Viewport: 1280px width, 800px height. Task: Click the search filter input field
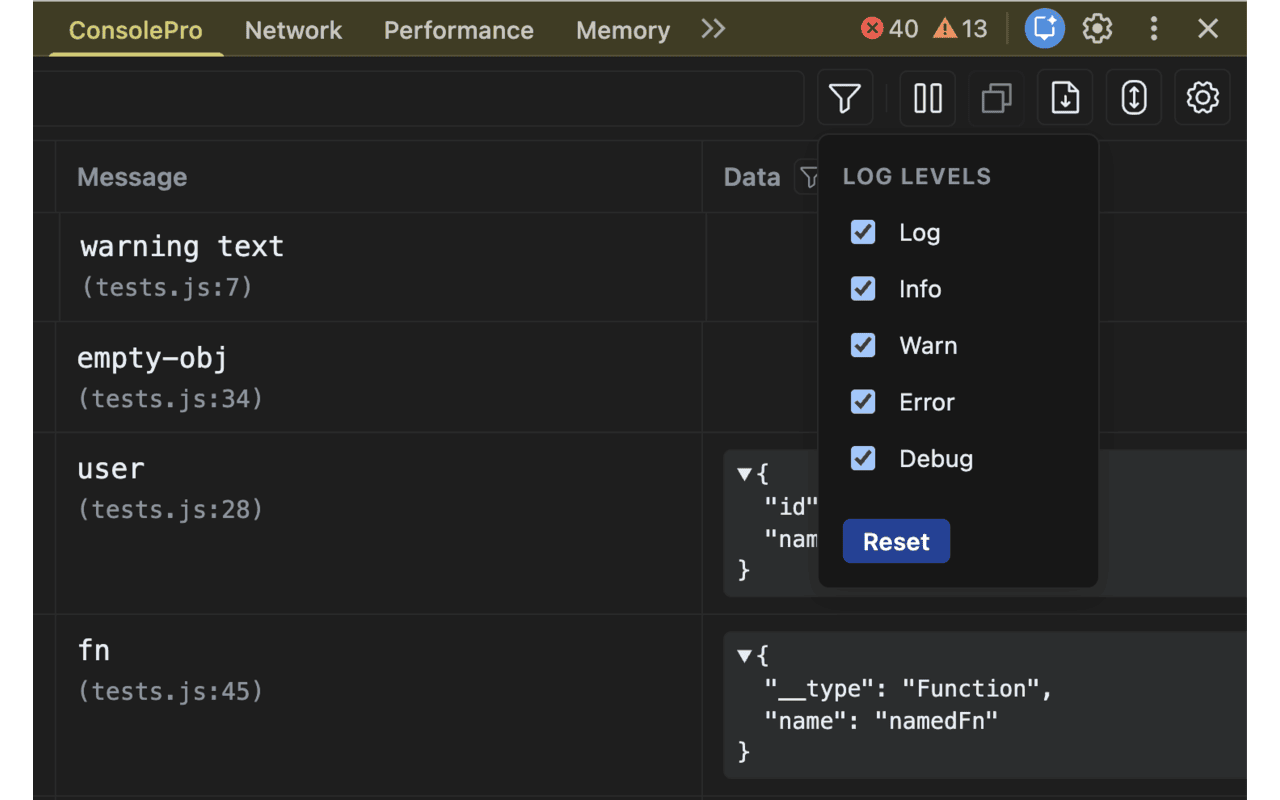tap(418, 98)
